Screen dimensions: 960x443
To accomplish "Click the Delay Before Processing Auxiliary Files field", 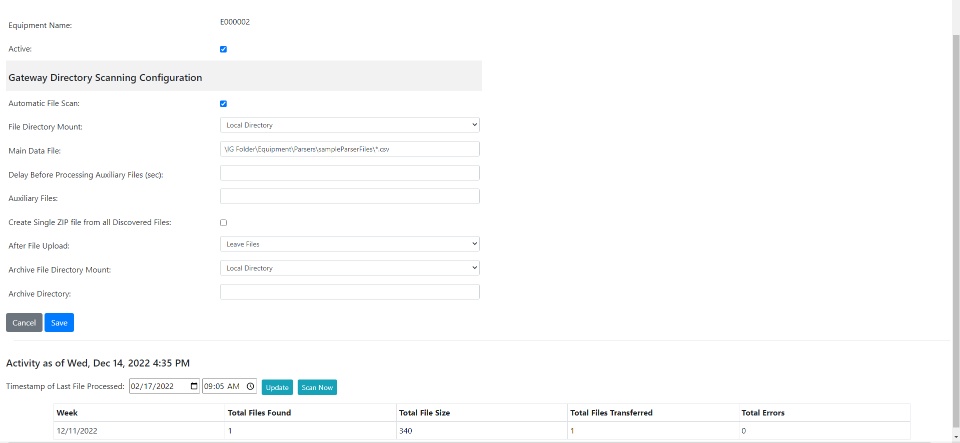I will (349, 173).
